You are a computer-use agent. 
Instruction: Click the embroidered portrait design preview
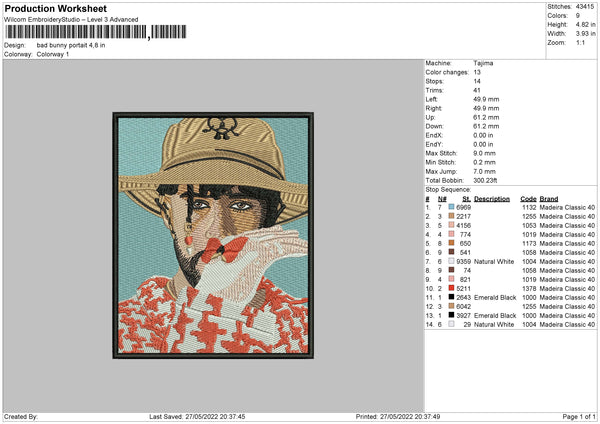click(x=213, y=235)
